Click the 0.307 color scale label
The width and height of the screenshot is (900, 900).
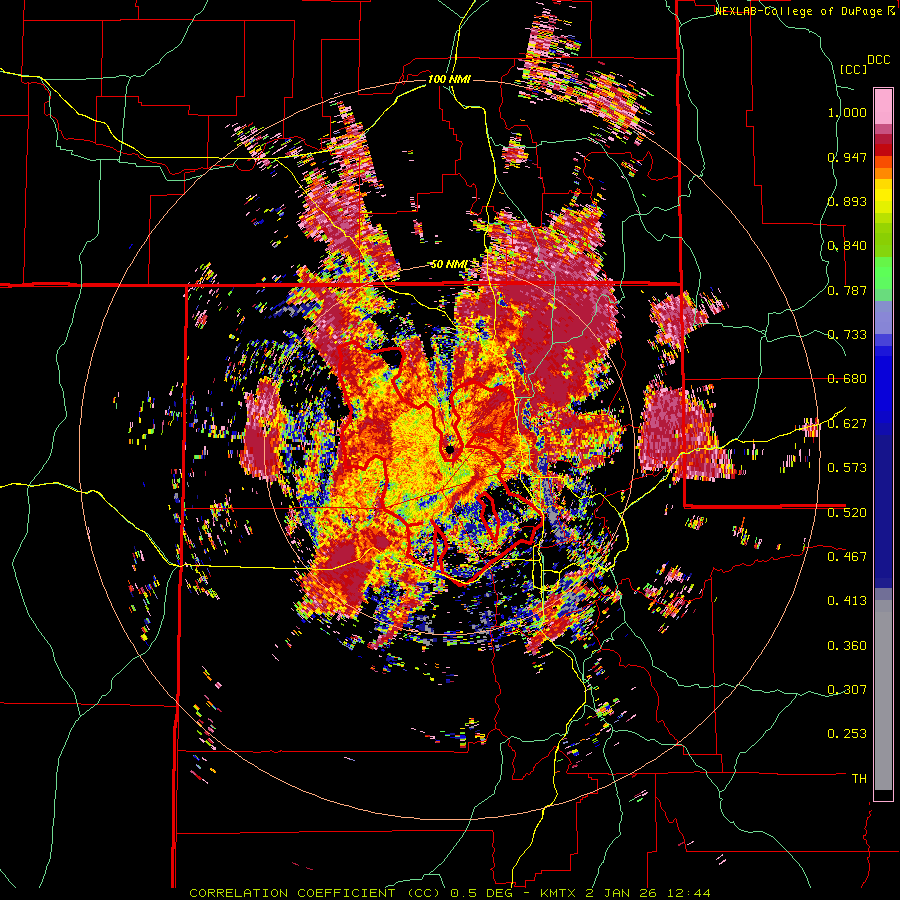[x=847, y=690]
